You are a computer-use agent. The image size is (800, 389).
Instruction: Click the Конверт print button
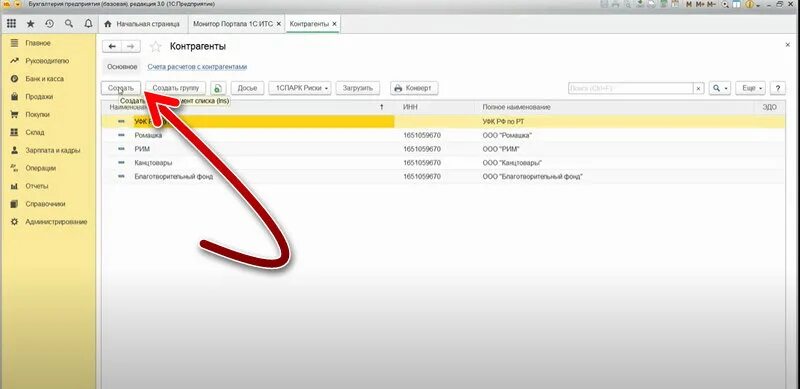click(414, 88)
